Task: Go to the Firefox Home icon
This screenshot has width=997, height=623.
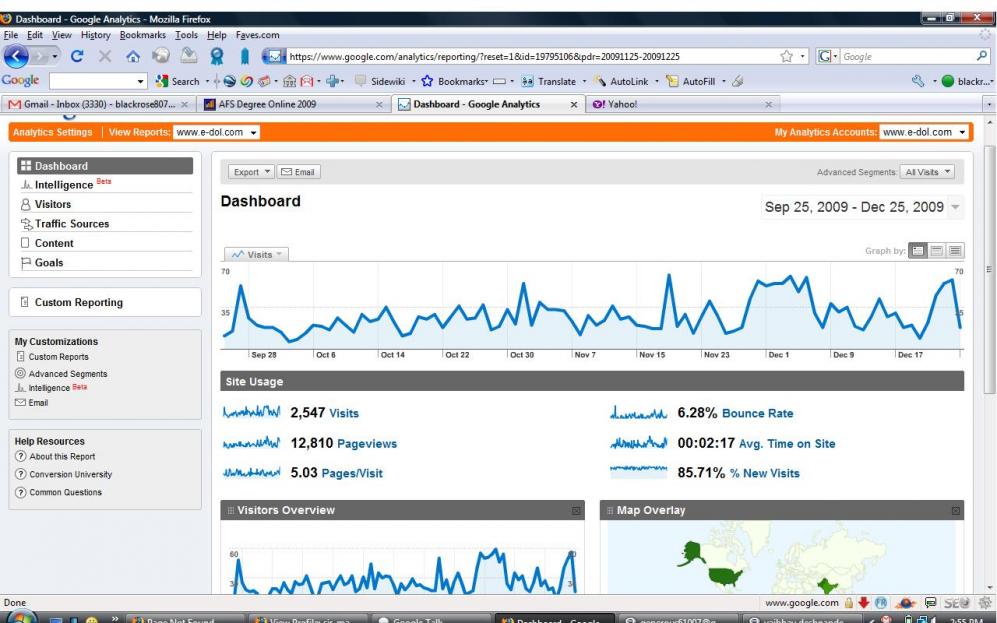Action: coord(133,57)
